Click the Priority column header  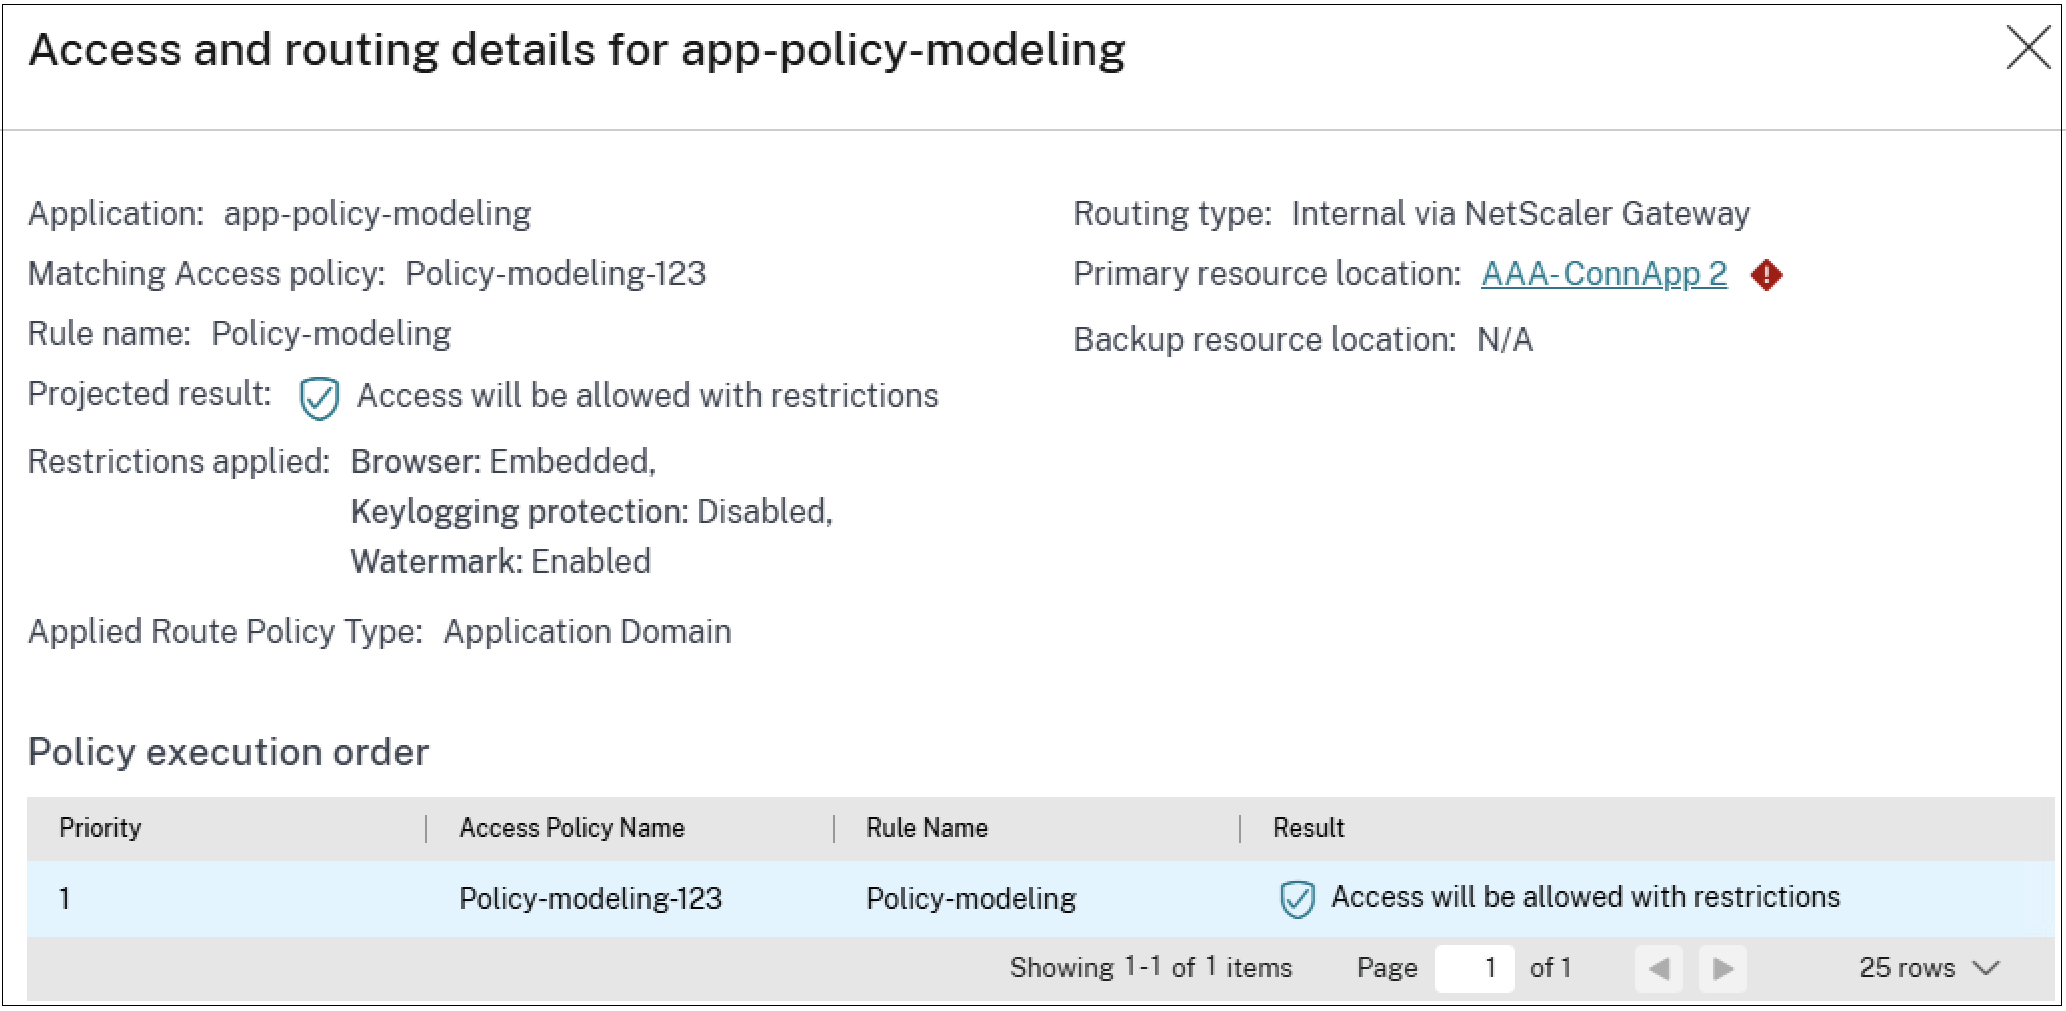tap(99, 827)
